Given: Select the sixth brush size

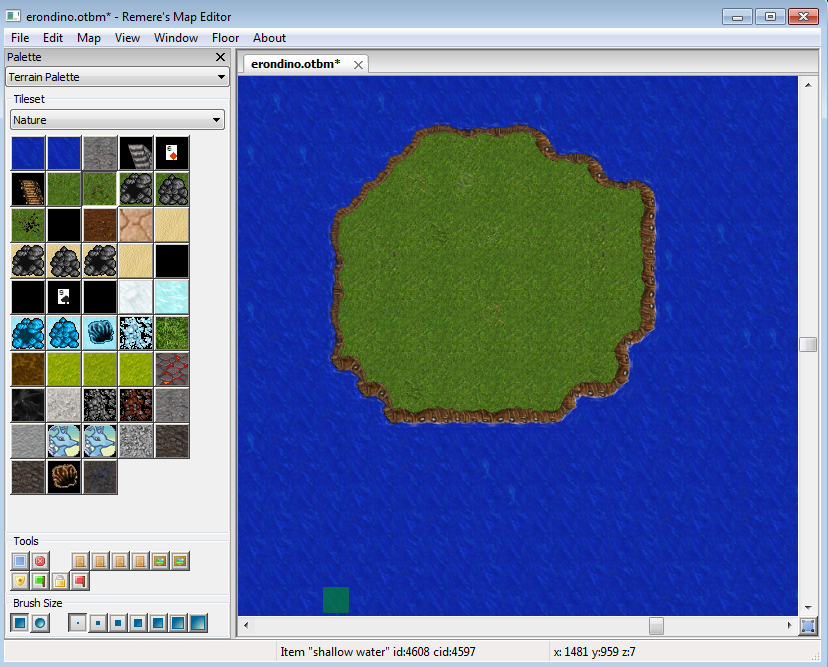Looking at the screenshot, I should [178, 623].
